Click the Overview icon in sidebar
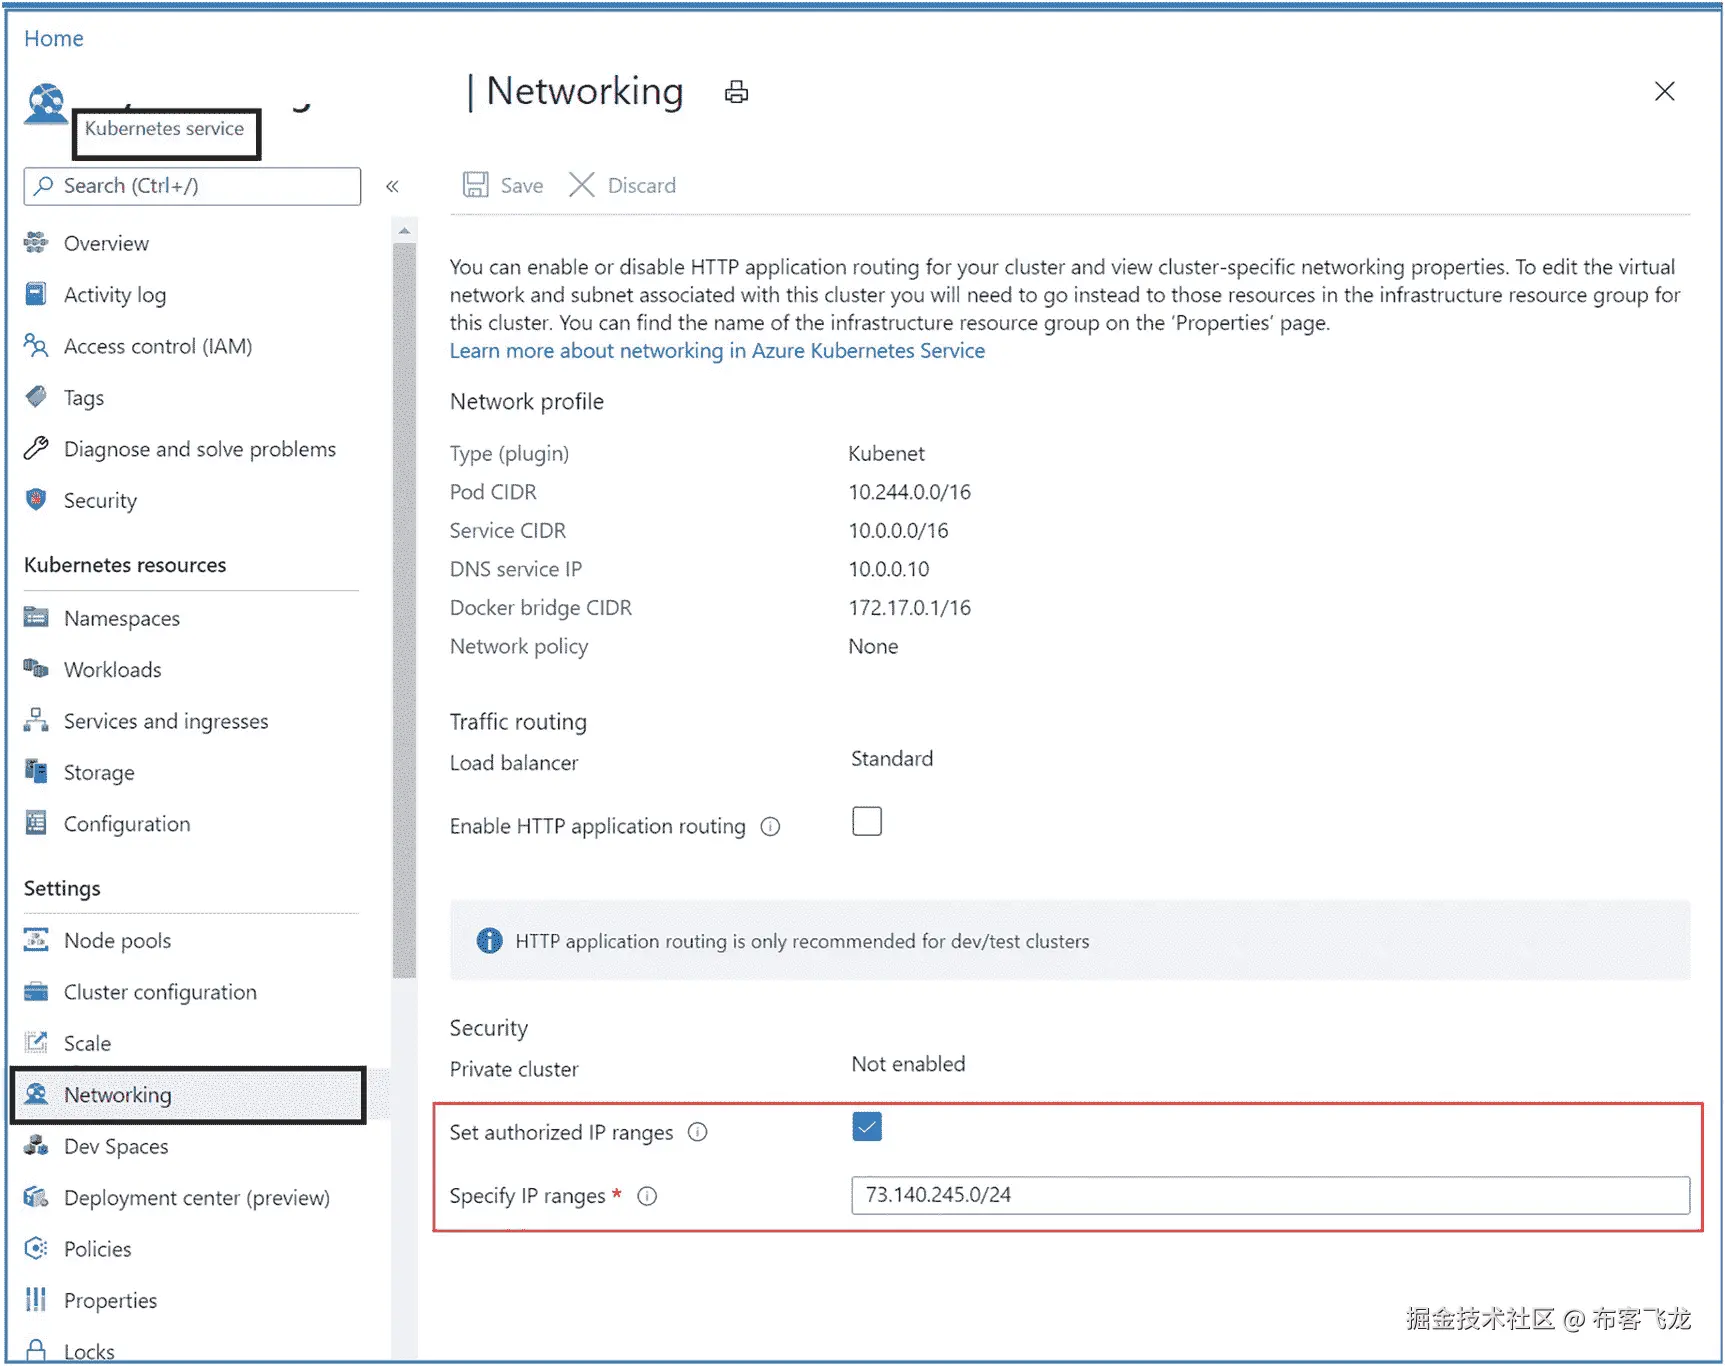This screenshot has height=1366, width=1725. (x=36, y=242)
